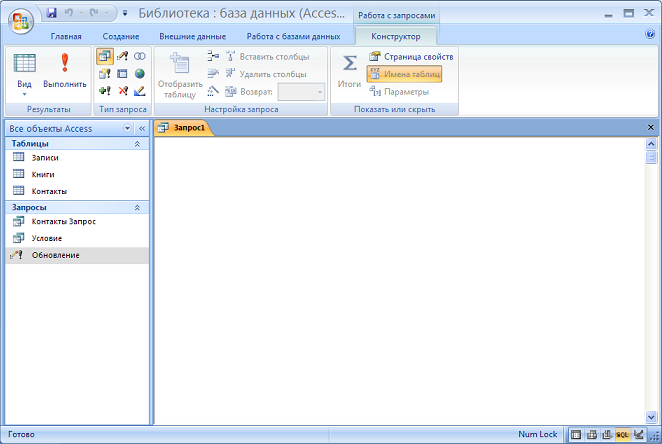
Task: Select the Конструктор ribbon tab
Action: (x=396, y=36)
